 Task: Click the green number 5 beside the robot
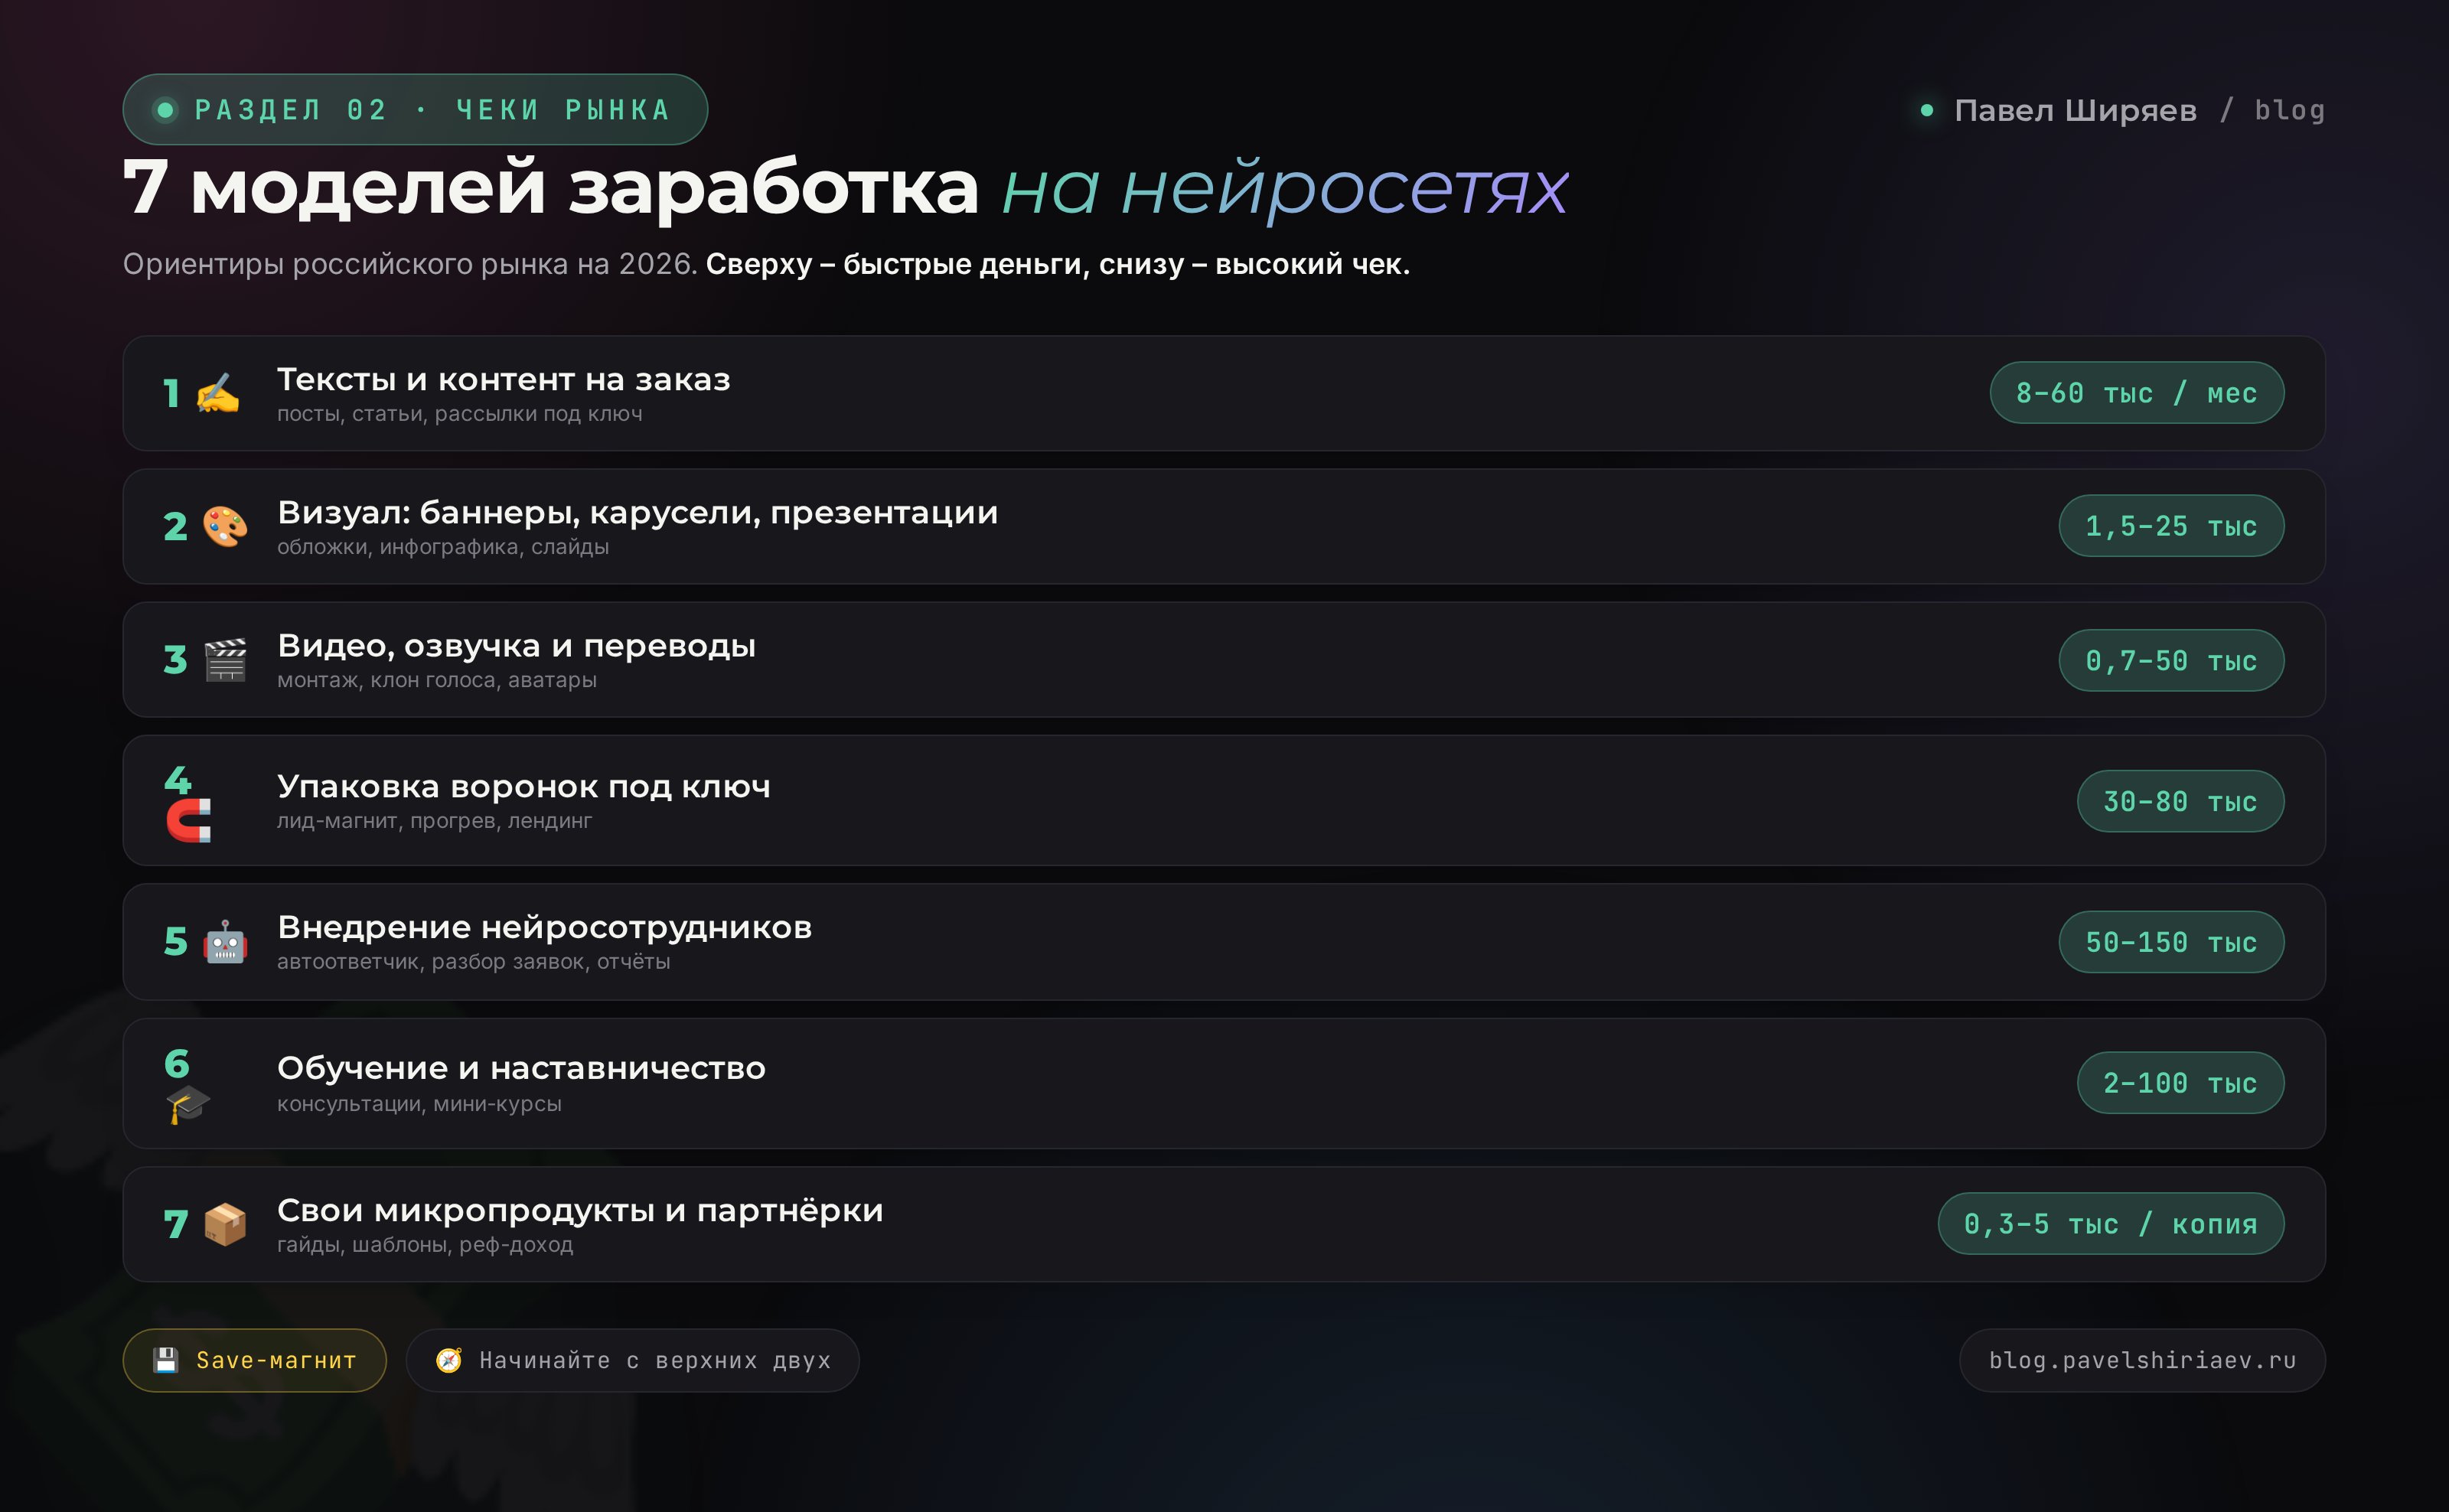coord(175,942)
